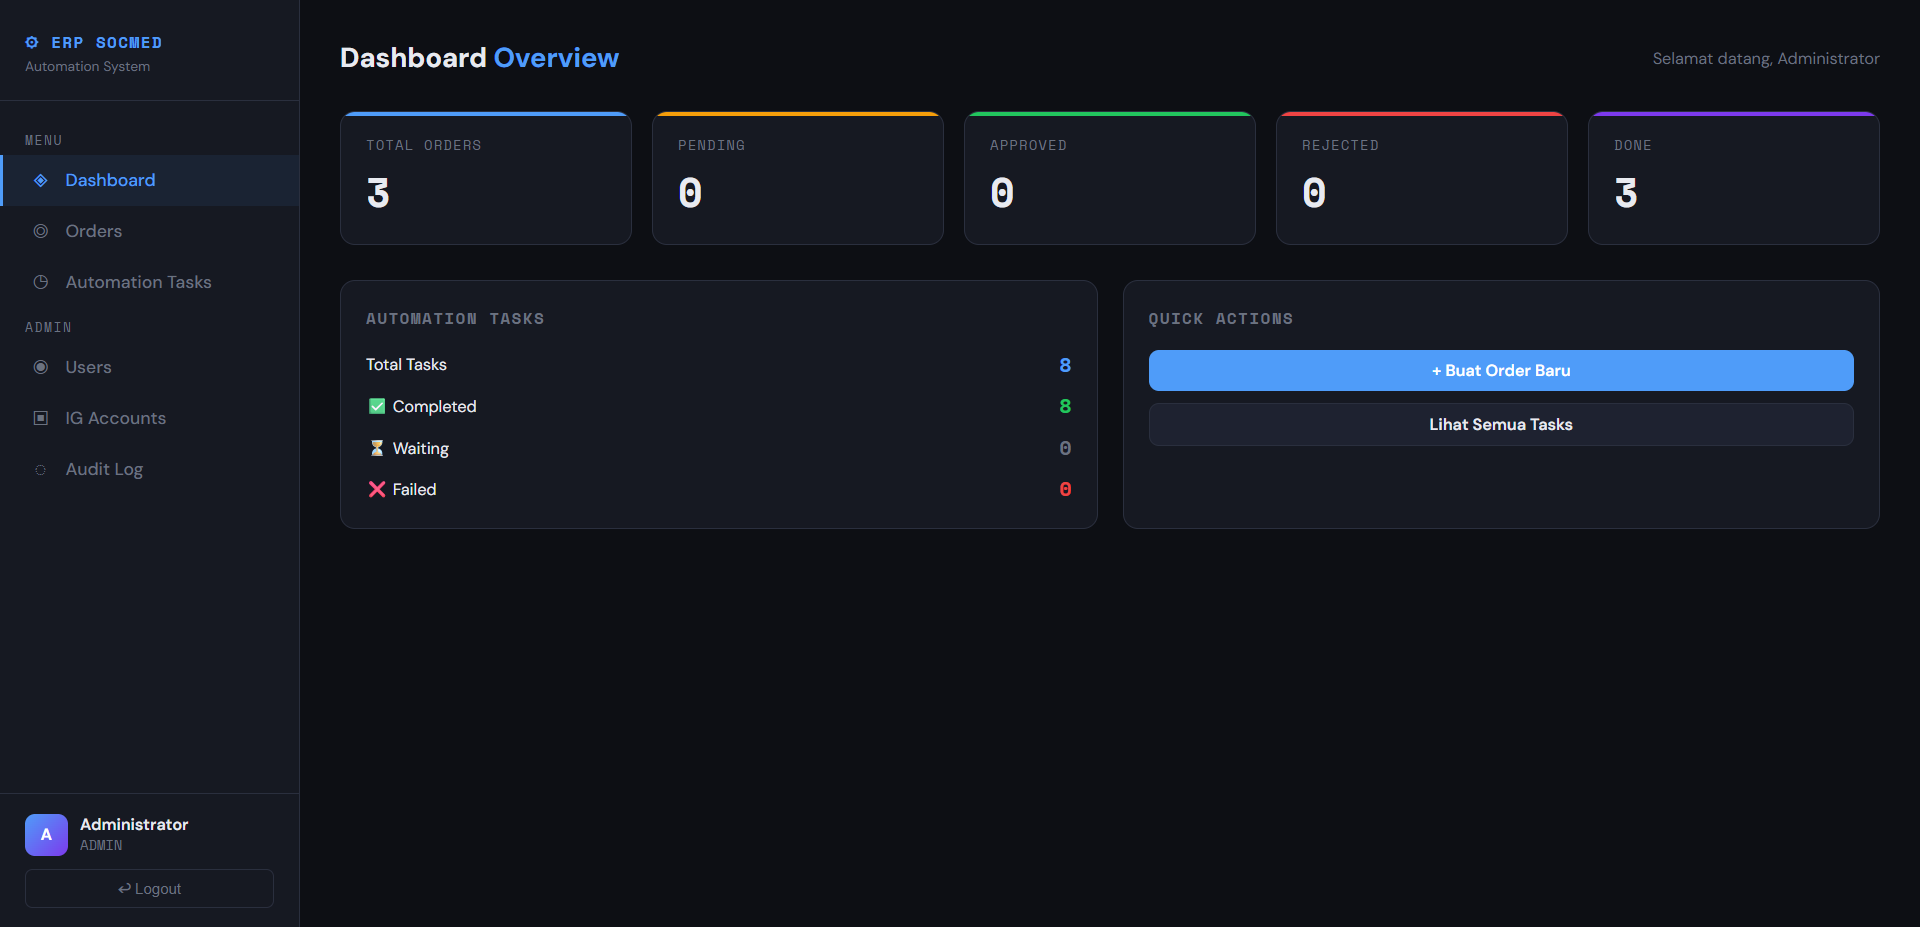Navigate to IG Accounts
This screenshot has width=1920, height=927.
150,418
